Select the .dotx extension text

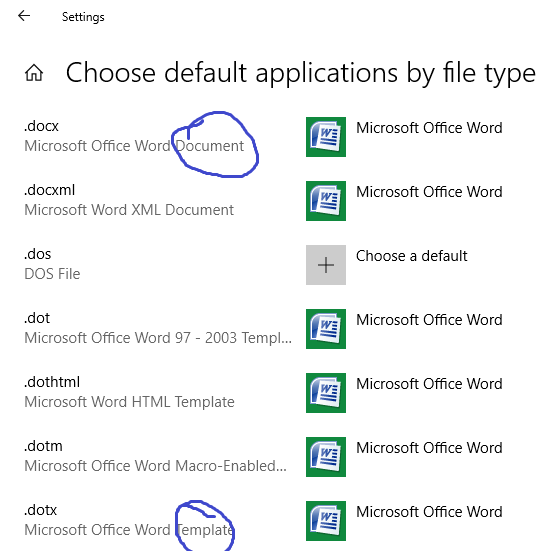40,510
